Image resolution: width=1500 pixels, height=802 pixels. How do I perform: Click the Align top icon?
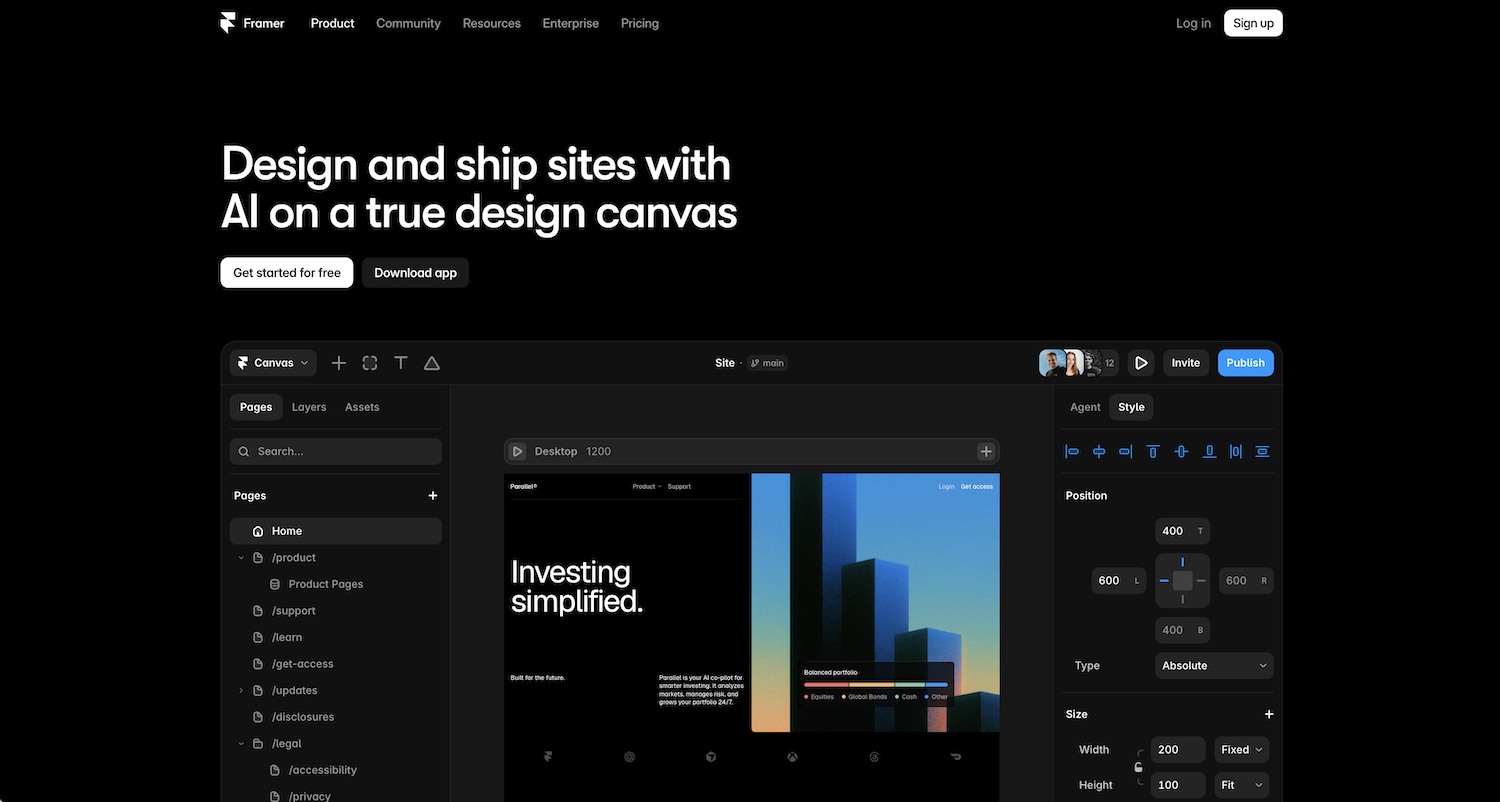1153,451
